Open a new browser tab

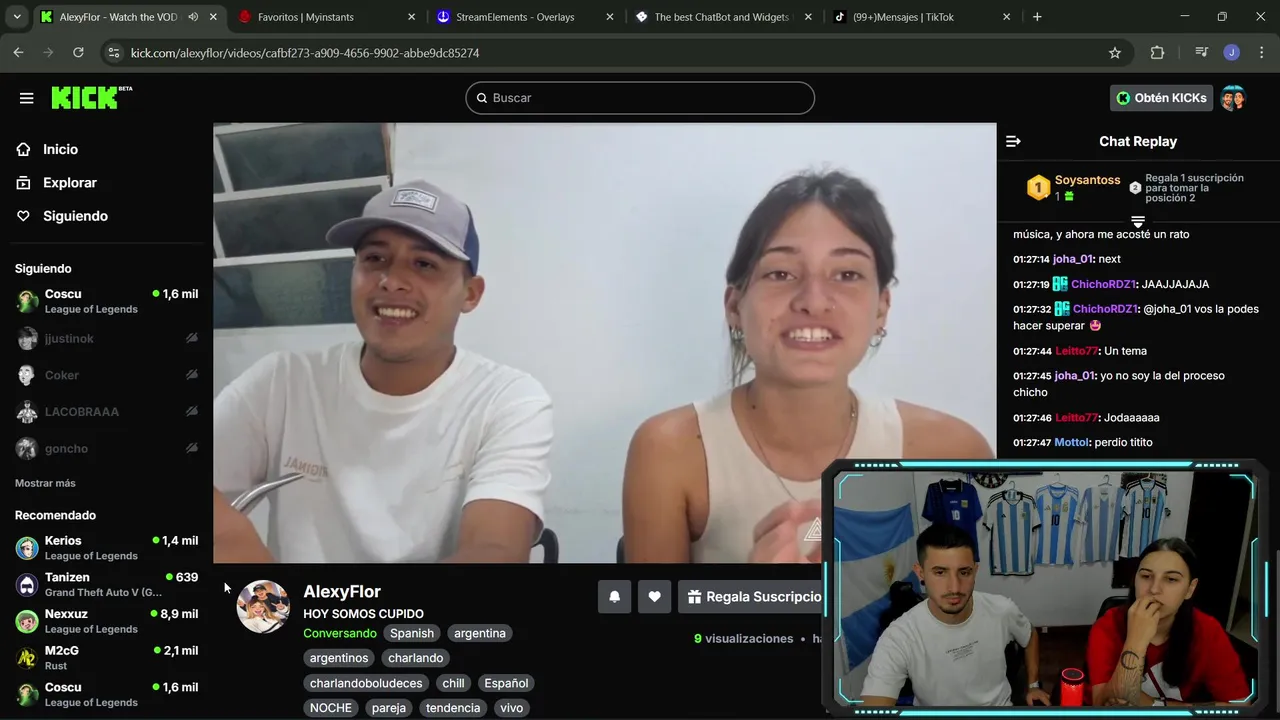pyautogui.click(x=1037, y=17)
